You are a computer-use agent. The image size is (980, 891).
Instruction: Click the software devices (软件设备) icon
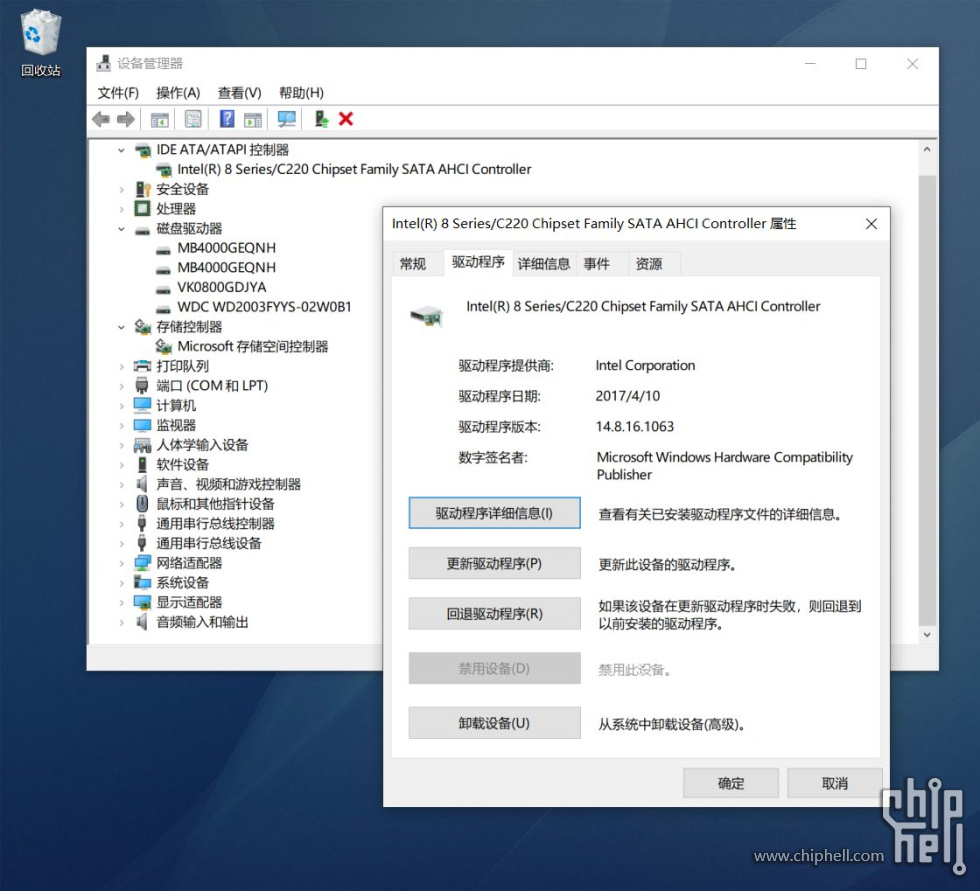[142, 464]
